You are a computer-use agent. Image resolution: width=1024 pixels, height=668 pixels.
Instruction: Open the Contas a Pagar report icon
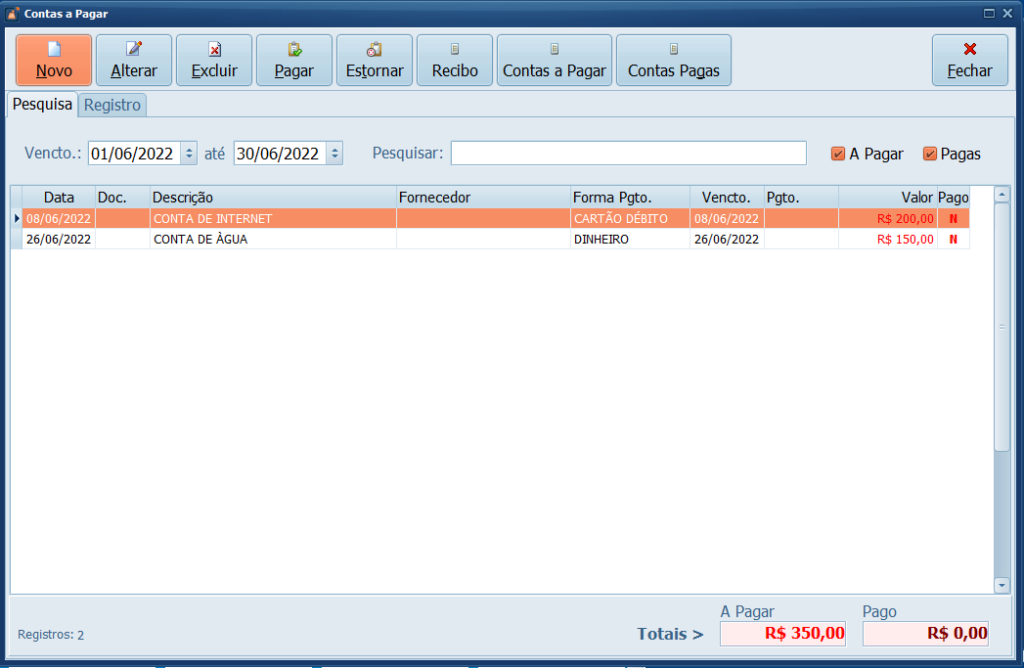tap(554, 49)
